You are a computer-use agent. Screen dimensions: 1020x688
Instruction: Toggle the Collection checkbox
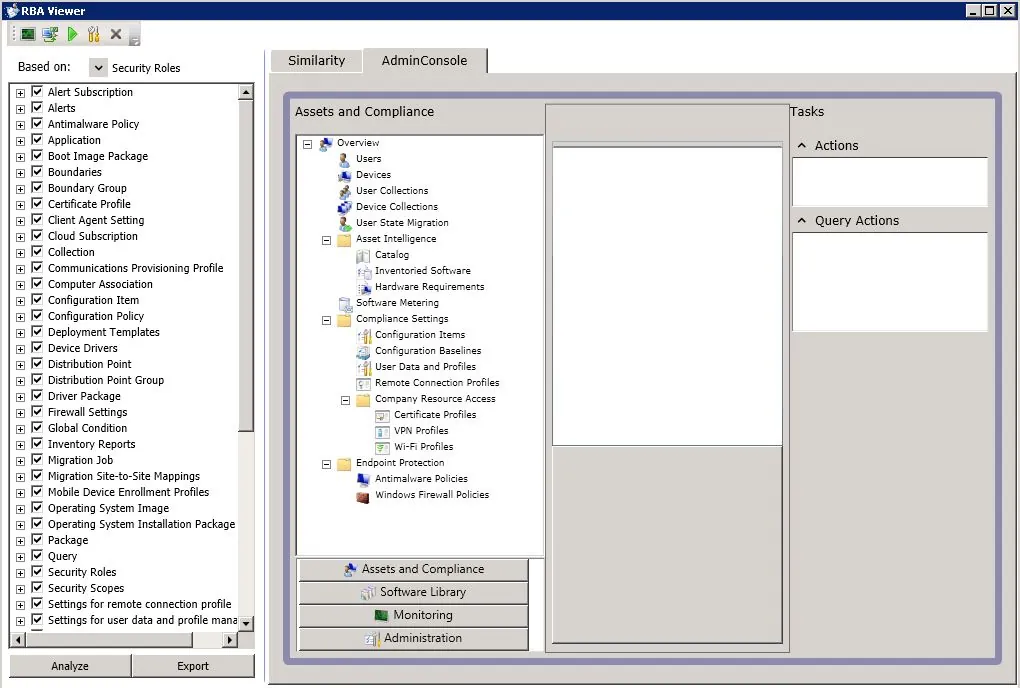(x=37, y=252)
